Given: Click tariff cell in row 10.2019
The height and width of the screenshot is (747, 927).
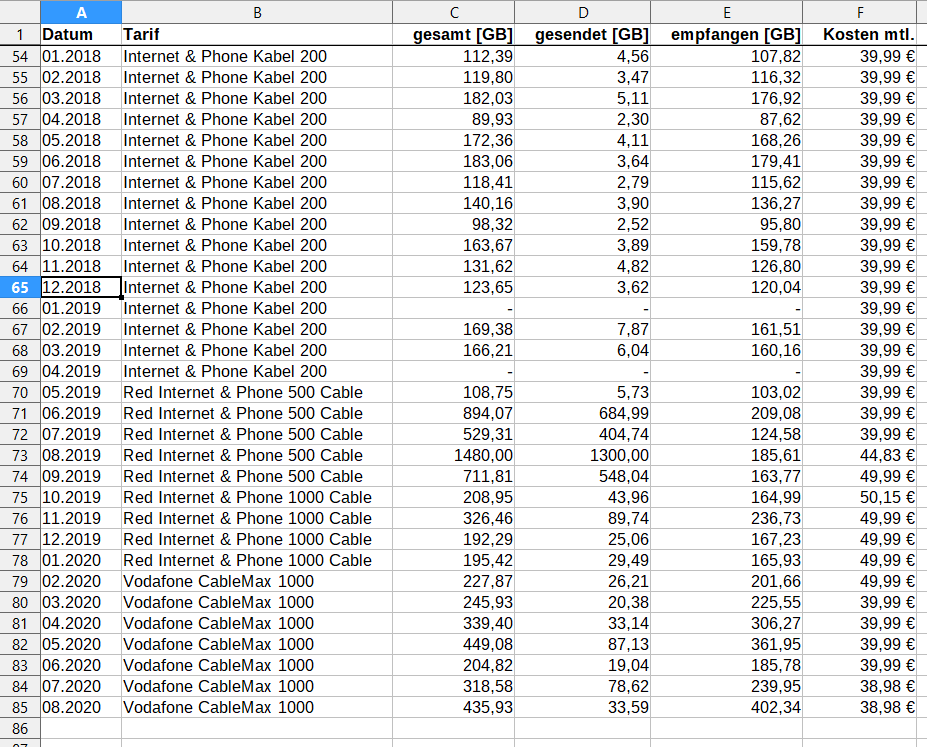Looking at the screenshot, I should click(x=257, y=497).
